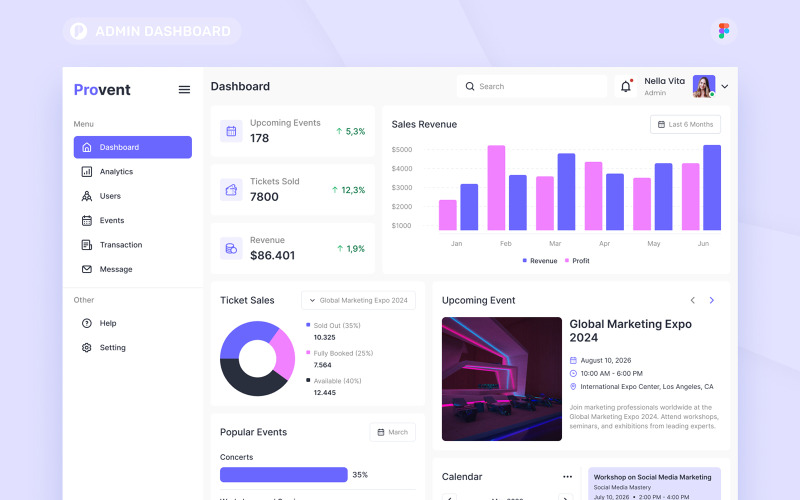
Task: Go to next upcoming event arrow
Action: click(711, 300)
